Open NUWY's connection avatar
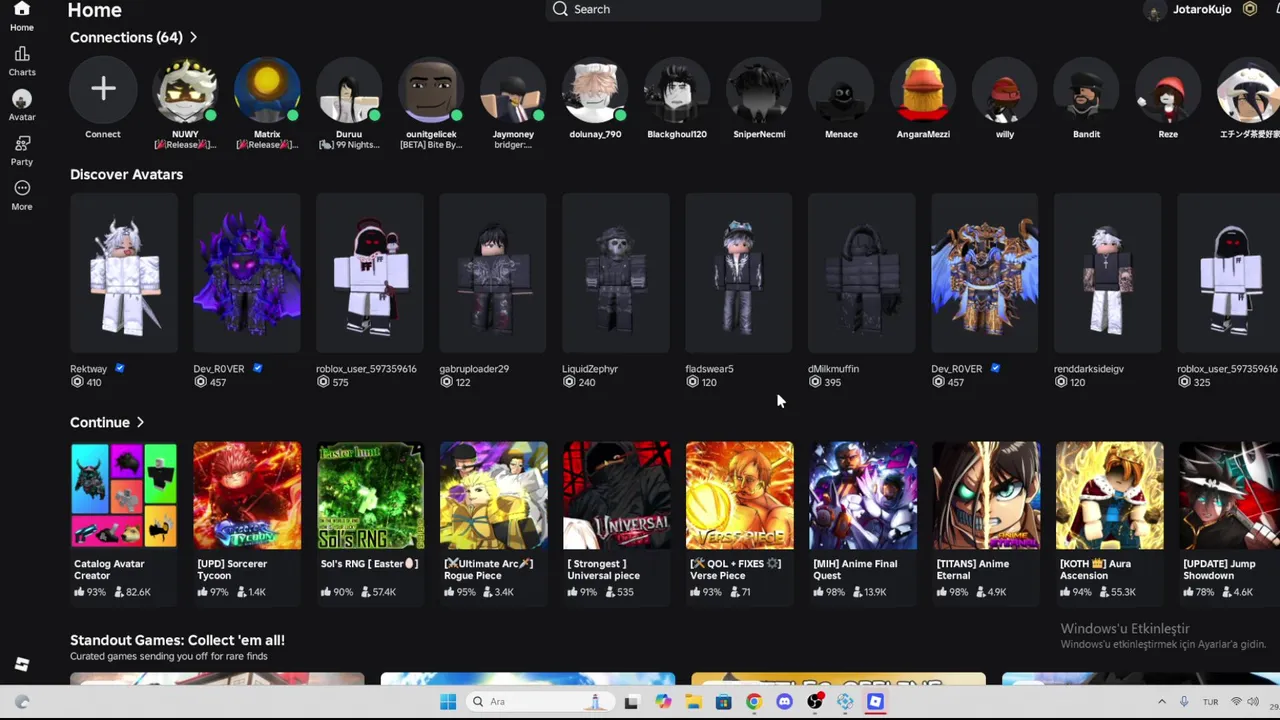 pyautogui.click(x=185, y=89)
